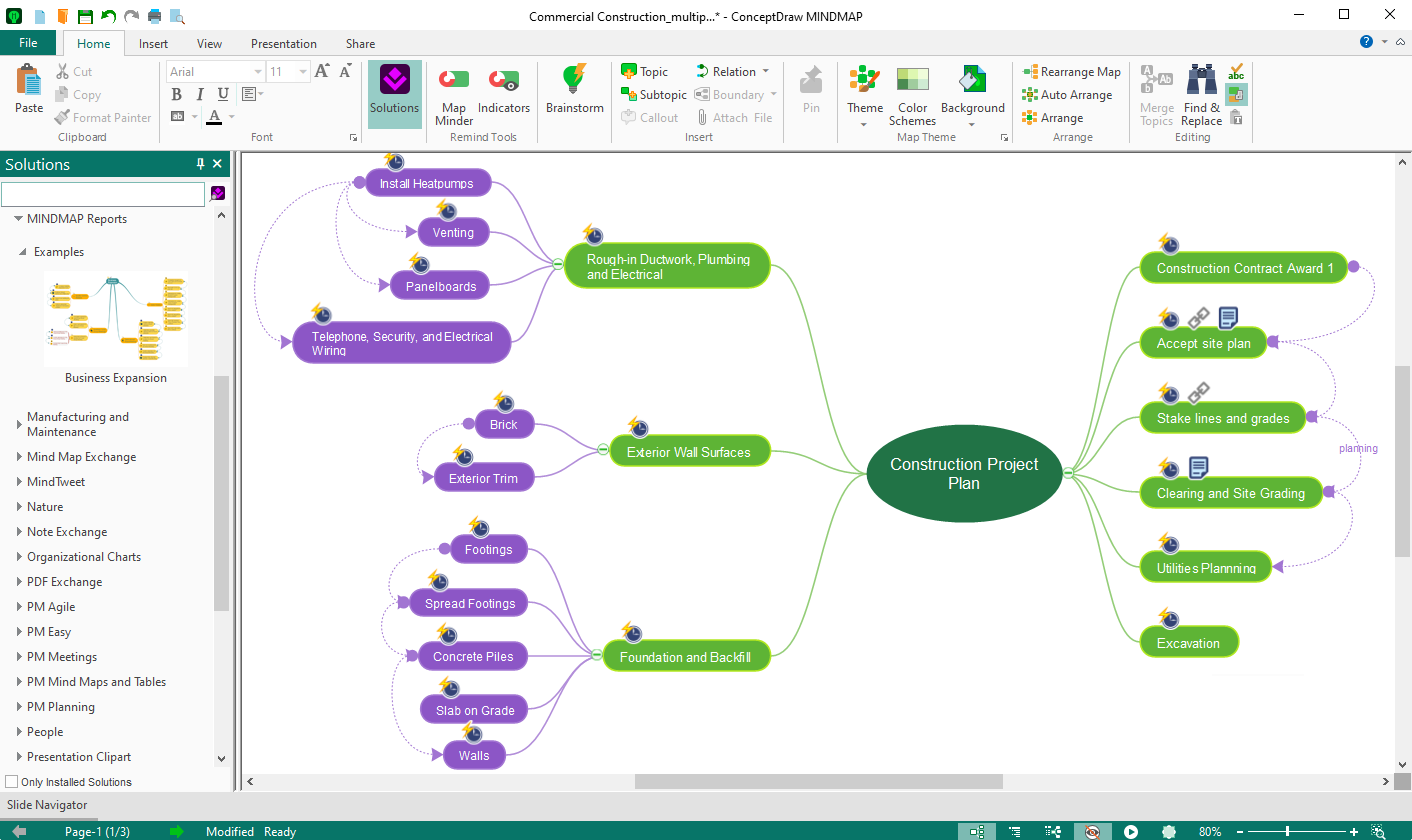Open the font name Arial dropdown
The height and width of the screenshot is (840, 1412).
click(258, 71)
